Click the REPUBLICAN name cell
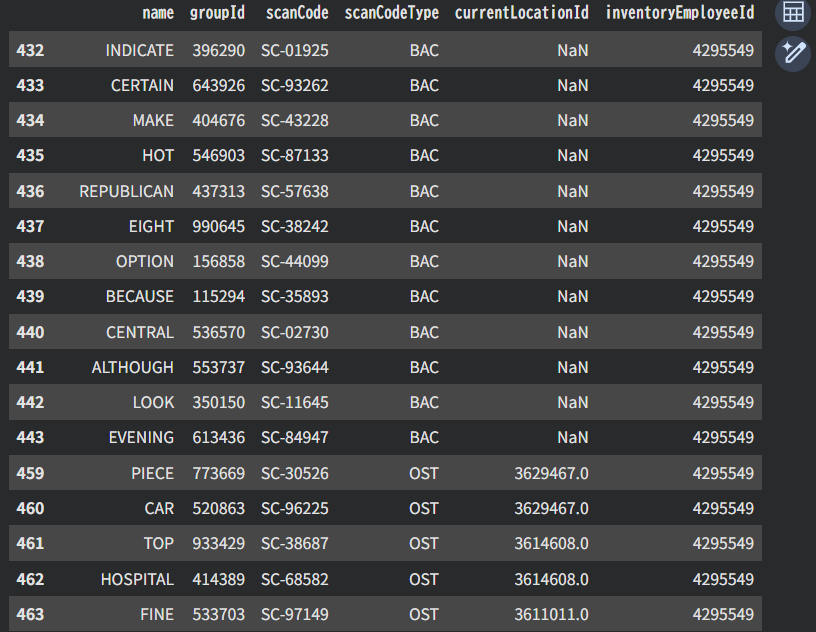 126,191
